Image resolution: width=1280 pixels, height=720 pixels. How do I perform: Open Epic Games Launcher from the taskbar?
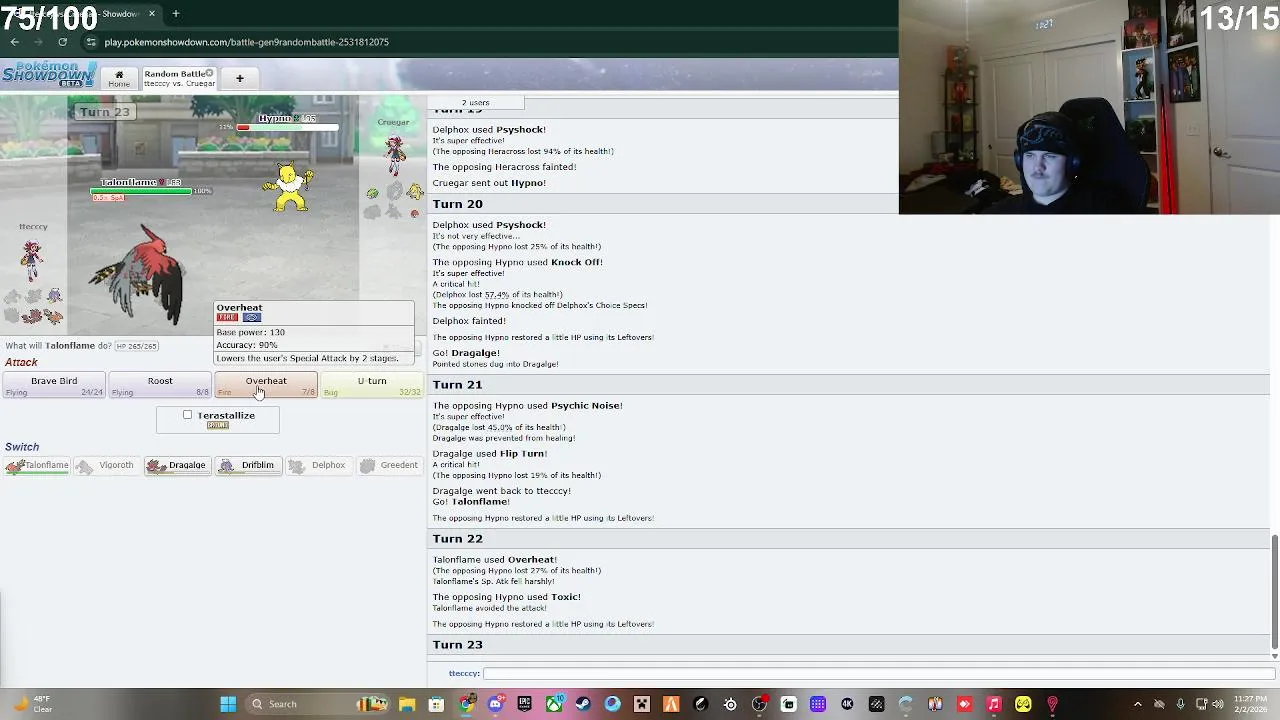[x=524, y=704]
